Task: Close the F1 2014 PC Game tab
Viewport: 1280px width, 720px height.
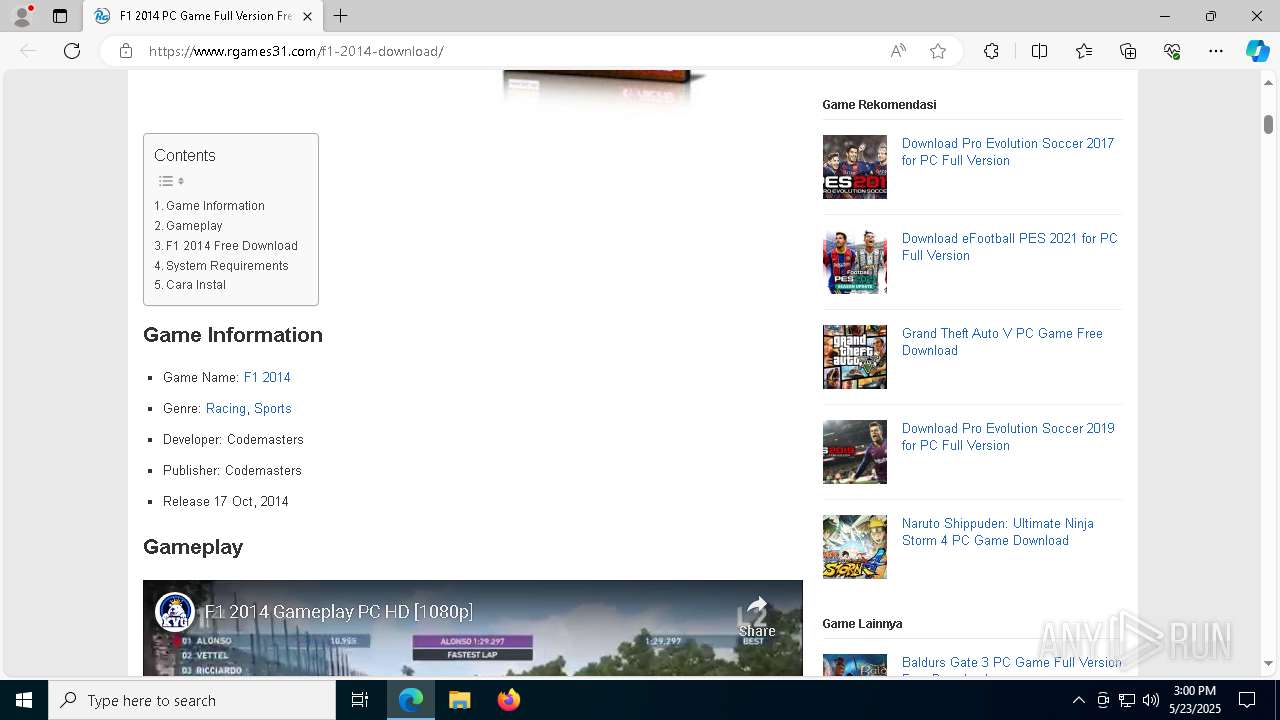Action: click(307, 16)
